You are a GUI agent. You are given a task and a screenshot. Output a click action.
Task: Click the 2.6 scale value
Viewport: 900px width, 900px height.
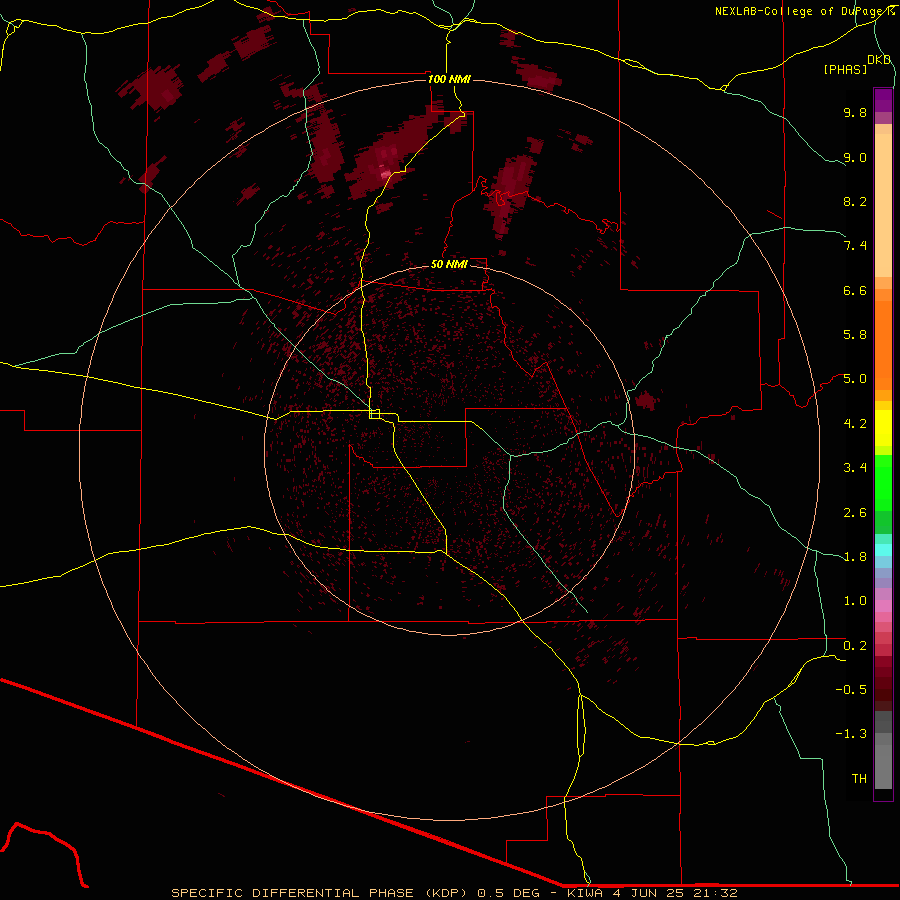pyautogui.click(x=855, y=512)
